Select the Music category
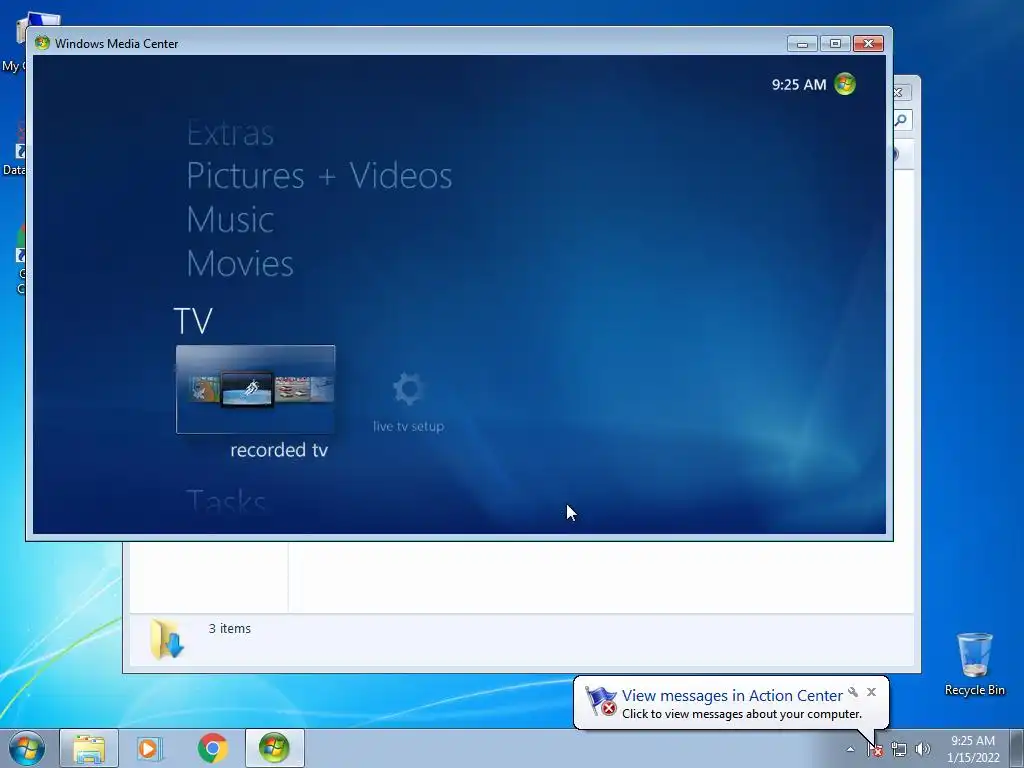 click(x=230, y=219)
